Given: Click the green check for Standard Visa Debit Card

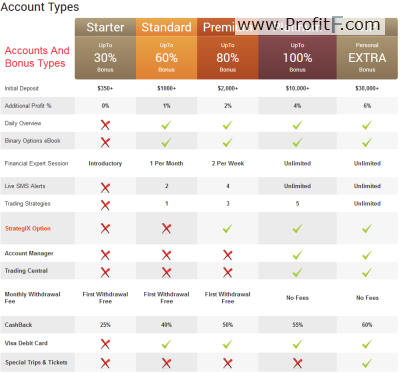Looking at the screenshot, I should pos(166,344).
